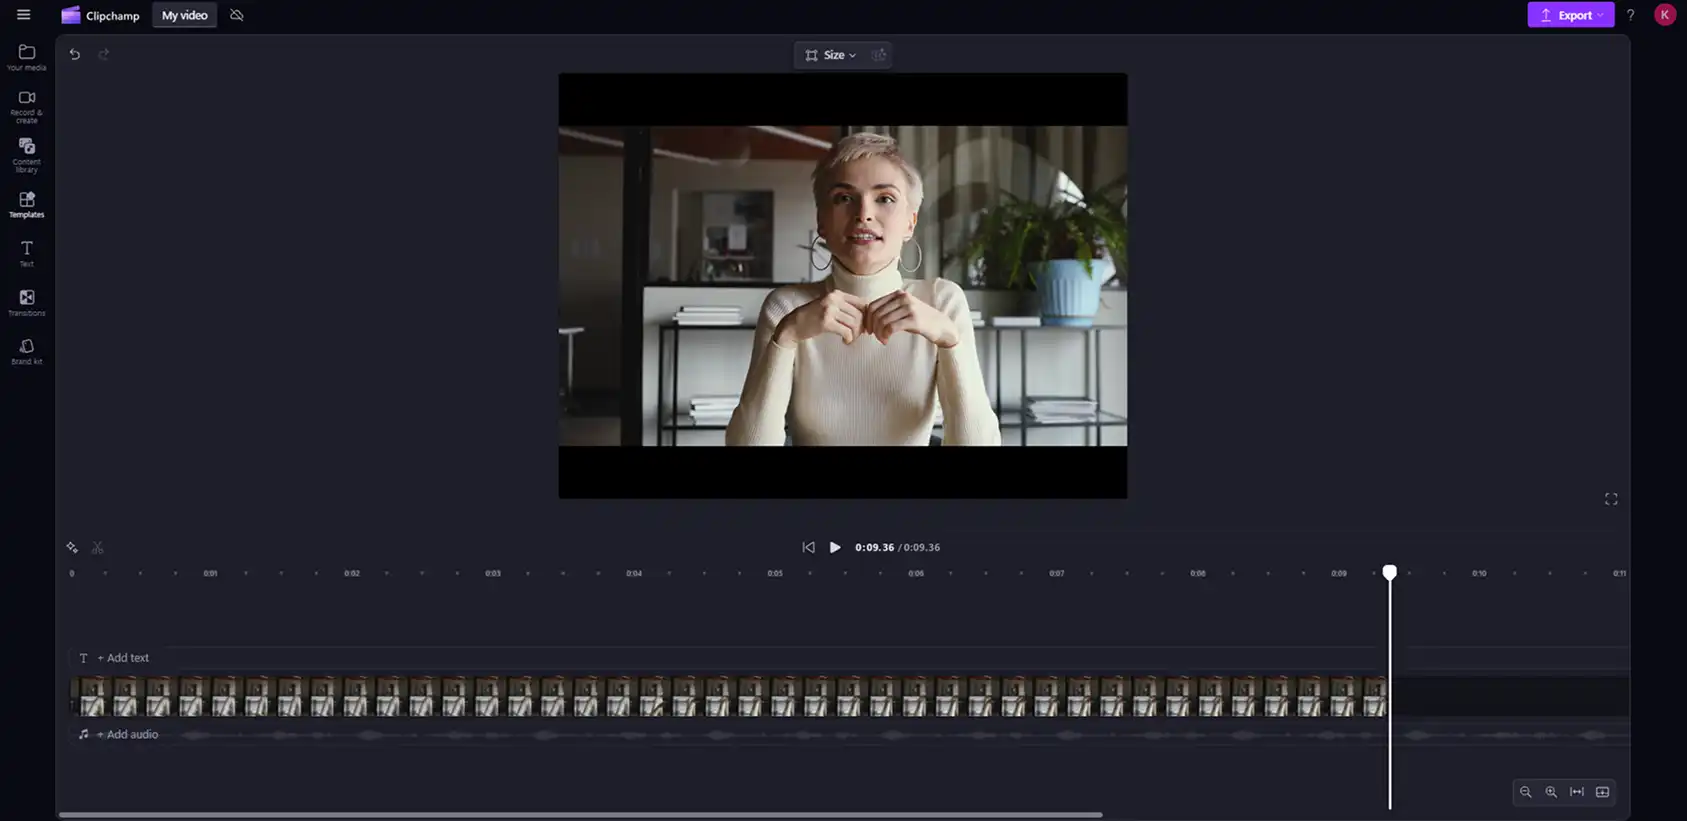Select the My video title tab
Image resolution: width=1687 pixels, height=821 pixels.
(185, 15)
